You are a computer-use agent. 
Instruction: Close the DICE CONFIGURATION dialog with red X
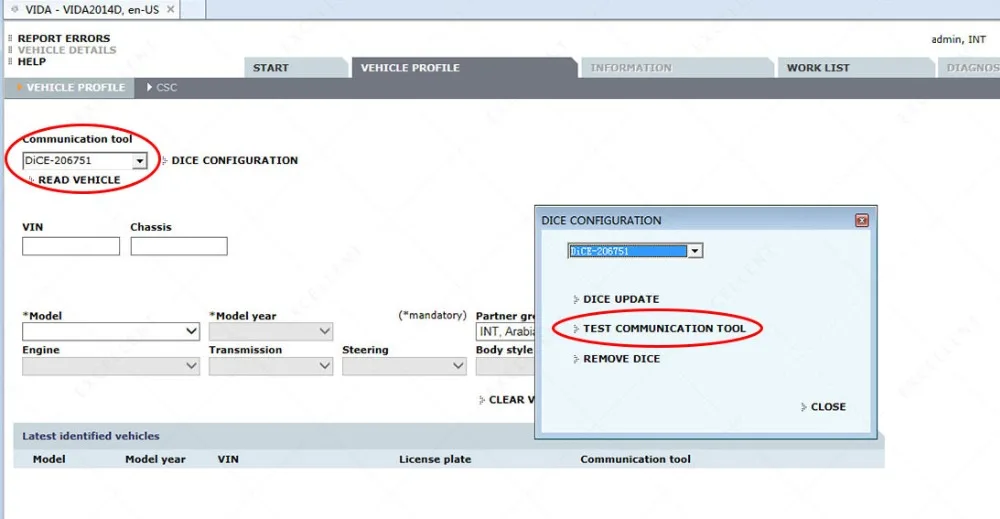click(x=862, y=221)
